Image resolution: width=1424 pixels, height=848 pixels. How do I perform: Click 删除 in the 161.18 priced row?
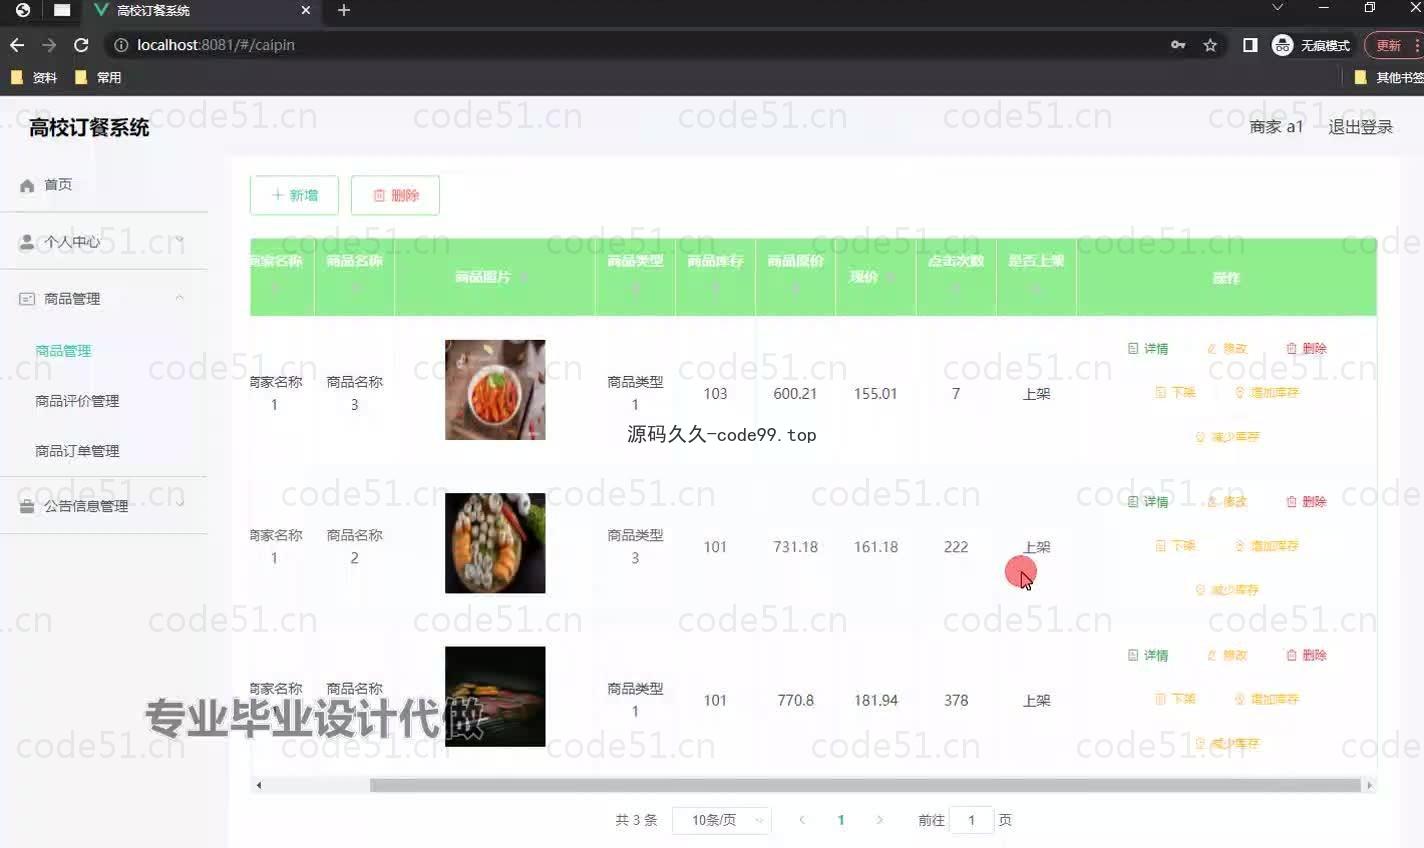tap(1306, 501)
